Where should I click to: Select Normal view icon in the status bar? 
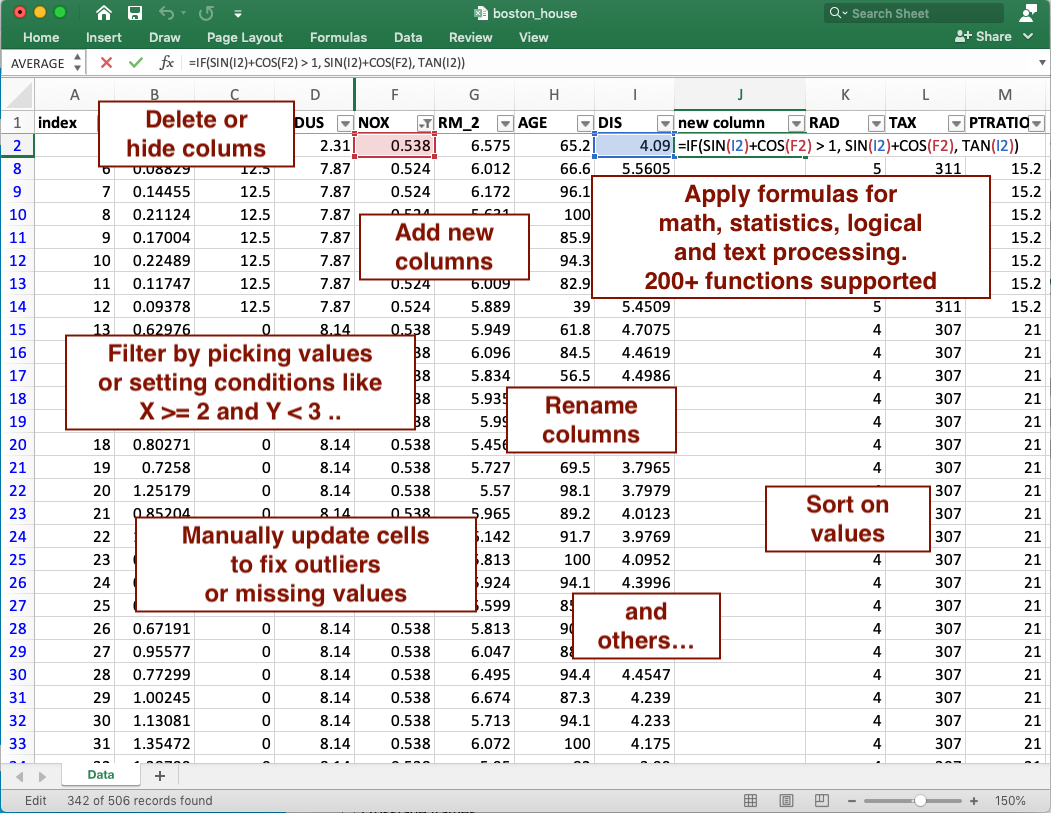(x=750, y=800)
